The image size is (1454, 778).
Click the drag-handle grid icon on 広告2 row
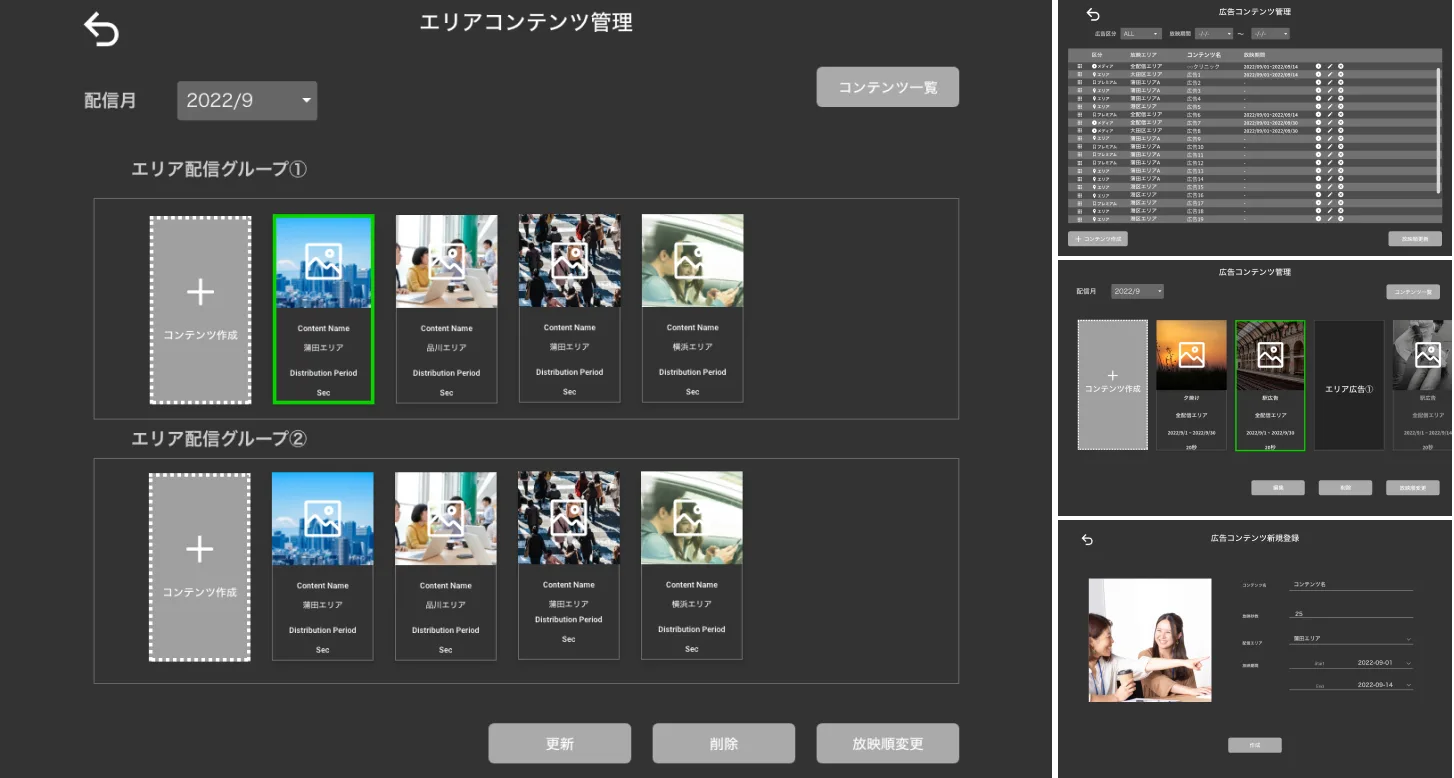coord(1079,82)
